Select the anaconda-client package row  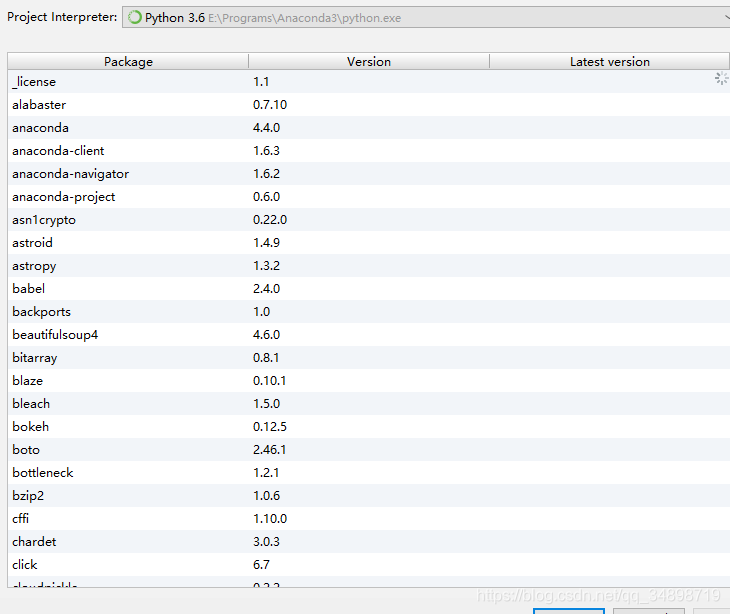[369, 151]
